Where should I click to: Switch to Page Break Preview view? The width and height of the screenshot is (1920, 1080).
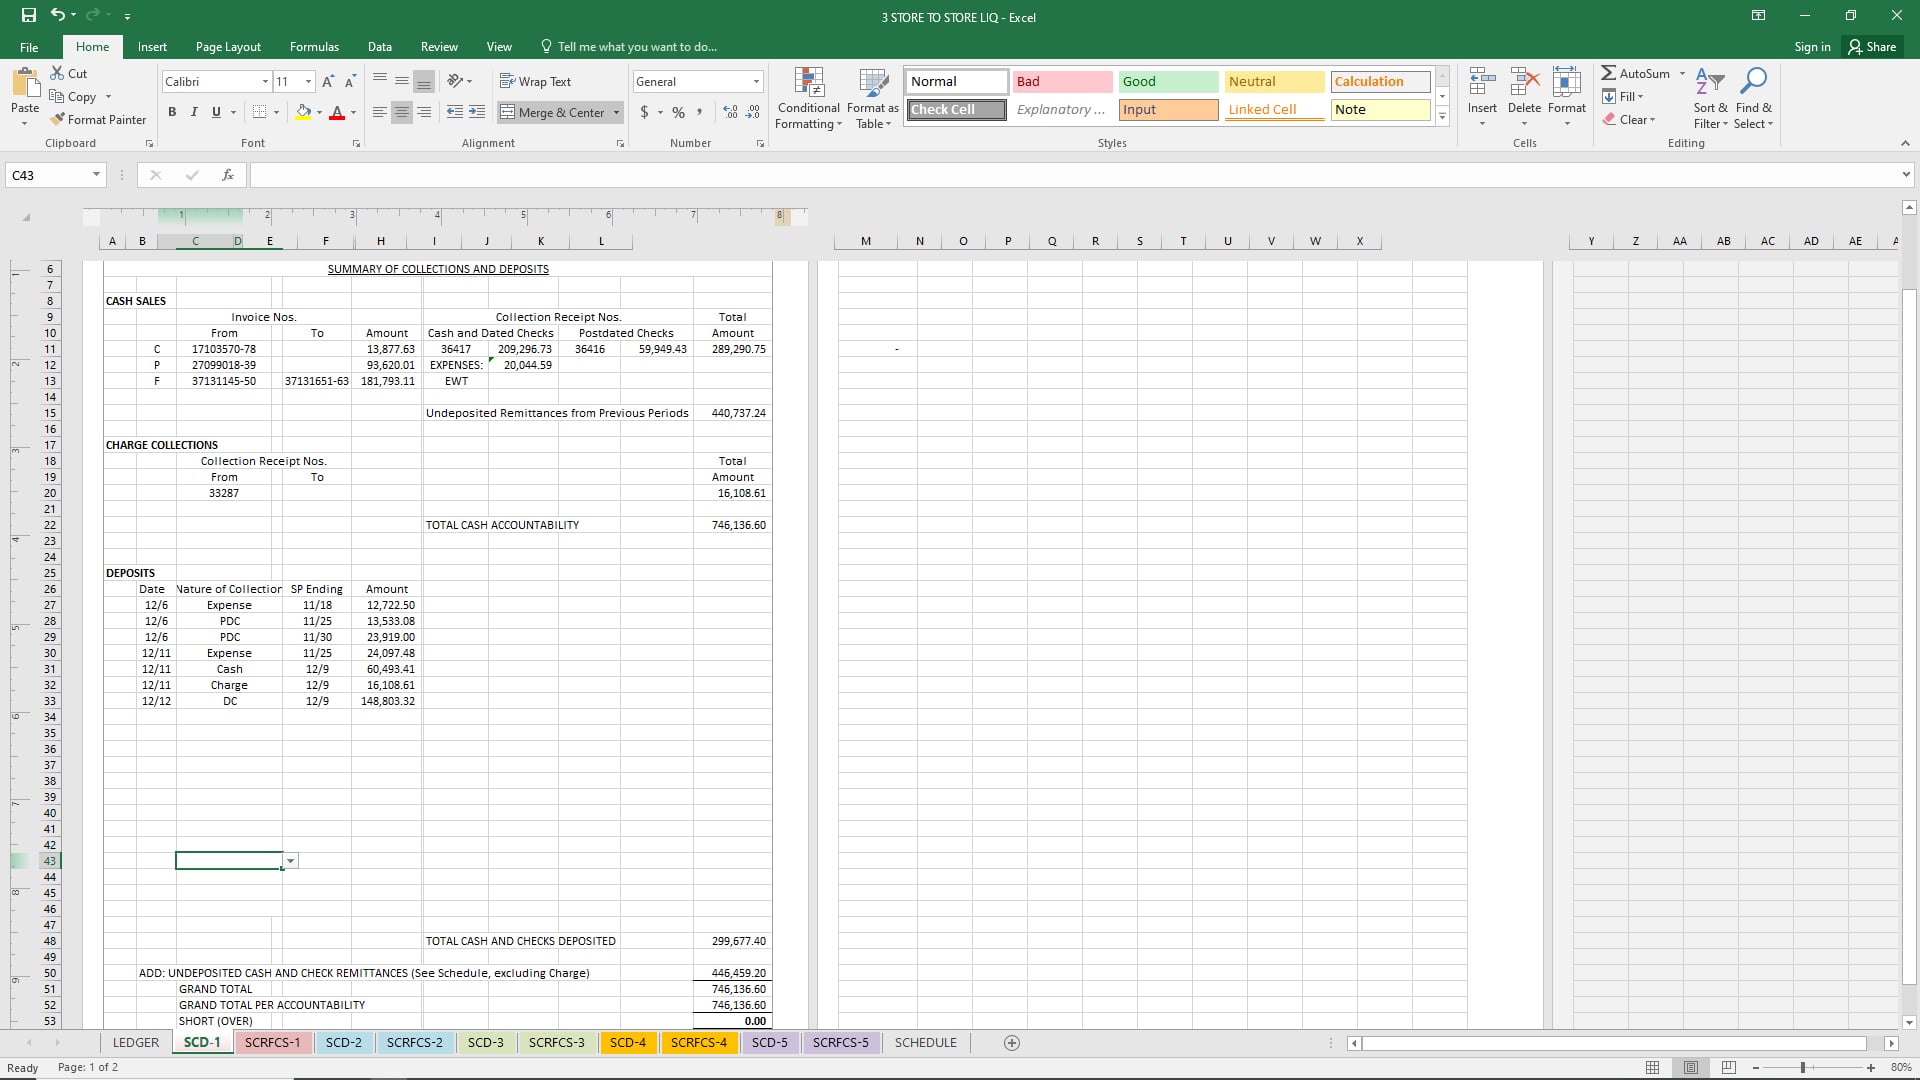tap(1729, 1067)
